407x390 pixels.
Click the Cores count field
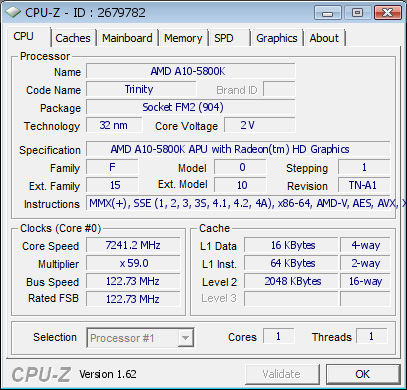click(279, 336)
